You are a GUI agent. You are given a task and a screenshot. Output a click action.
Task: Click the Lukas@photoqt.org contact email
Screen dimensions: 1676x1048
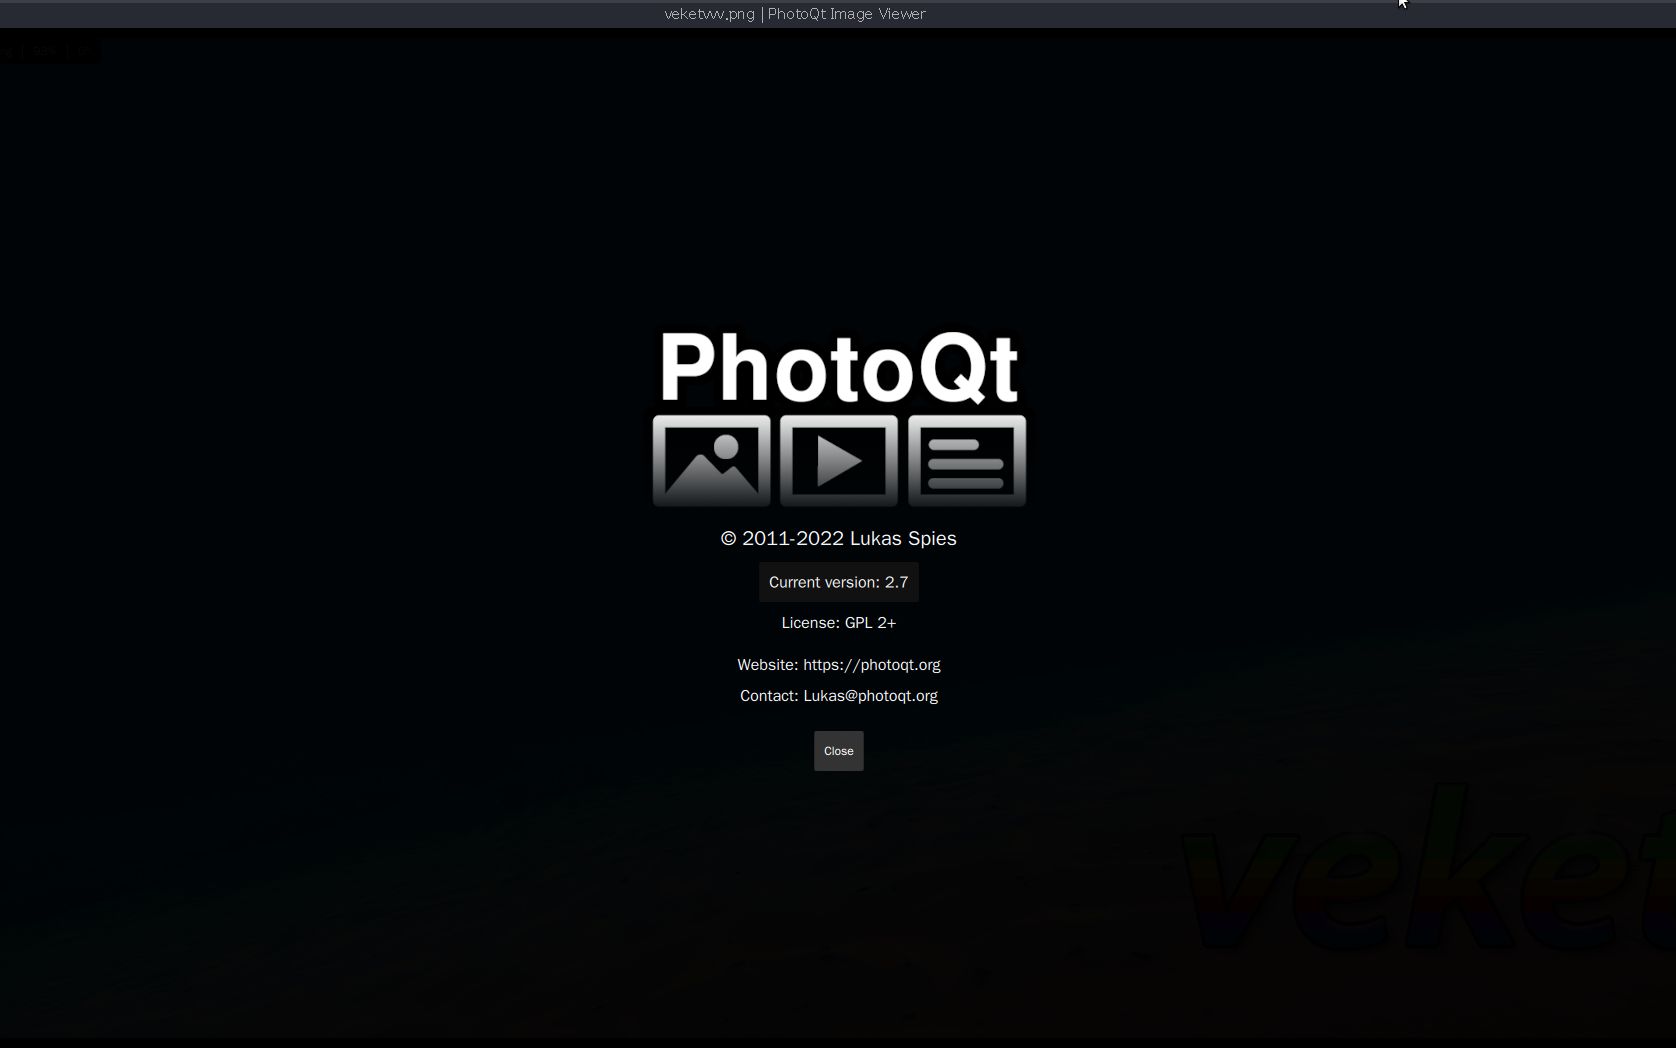coord(870,696)
